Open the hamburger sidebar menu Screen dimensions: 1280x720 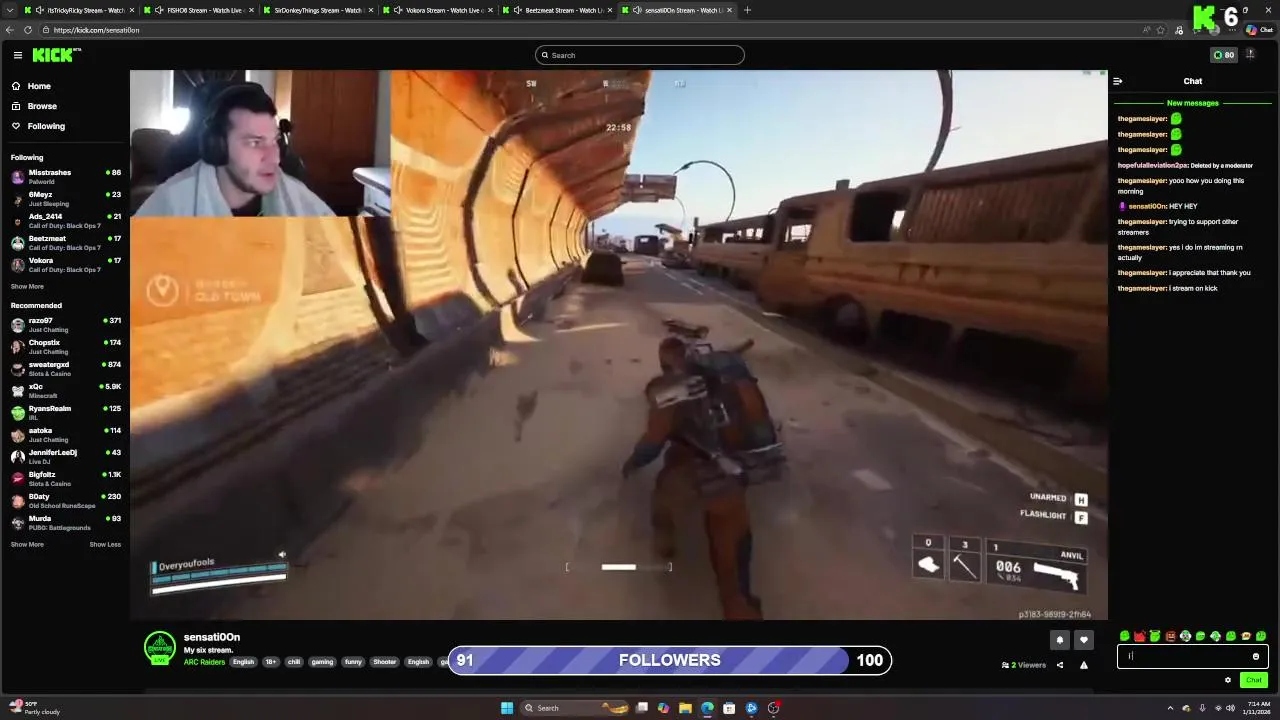point(17,55)
